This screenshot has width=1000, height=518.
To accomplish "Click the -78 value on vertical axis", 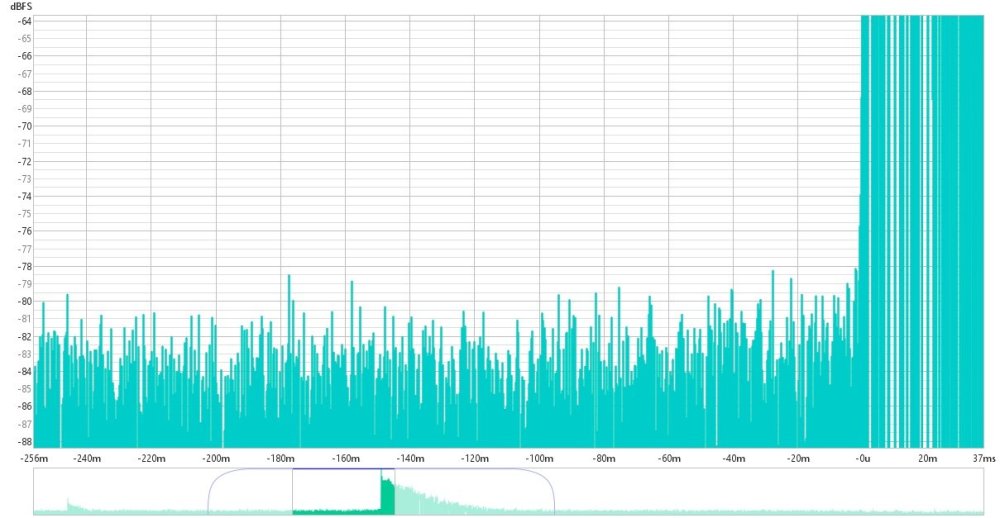I will point(24,267).
